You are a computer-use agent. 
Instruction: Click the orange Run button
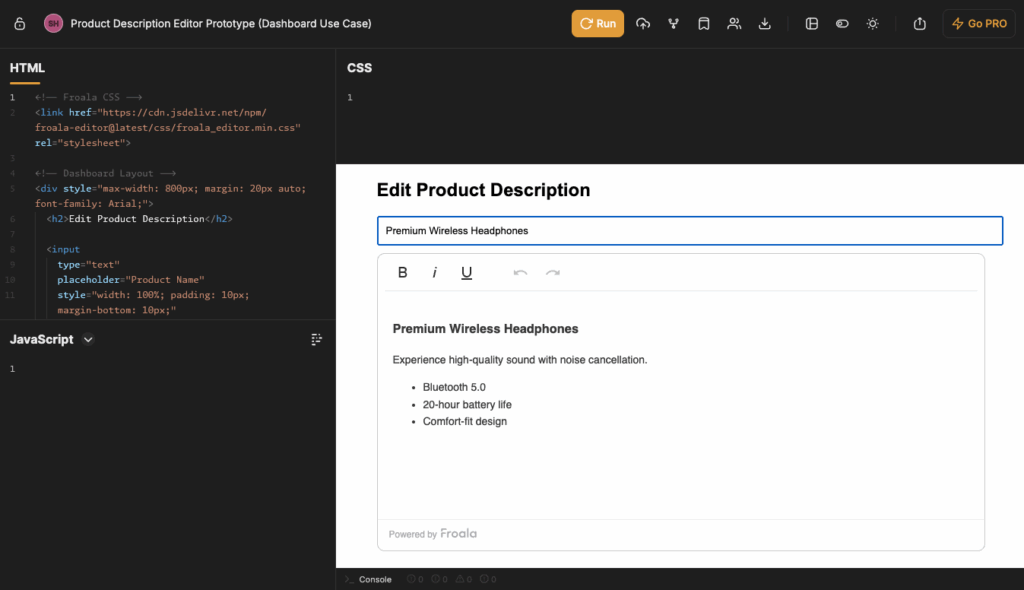click(598, 24)
